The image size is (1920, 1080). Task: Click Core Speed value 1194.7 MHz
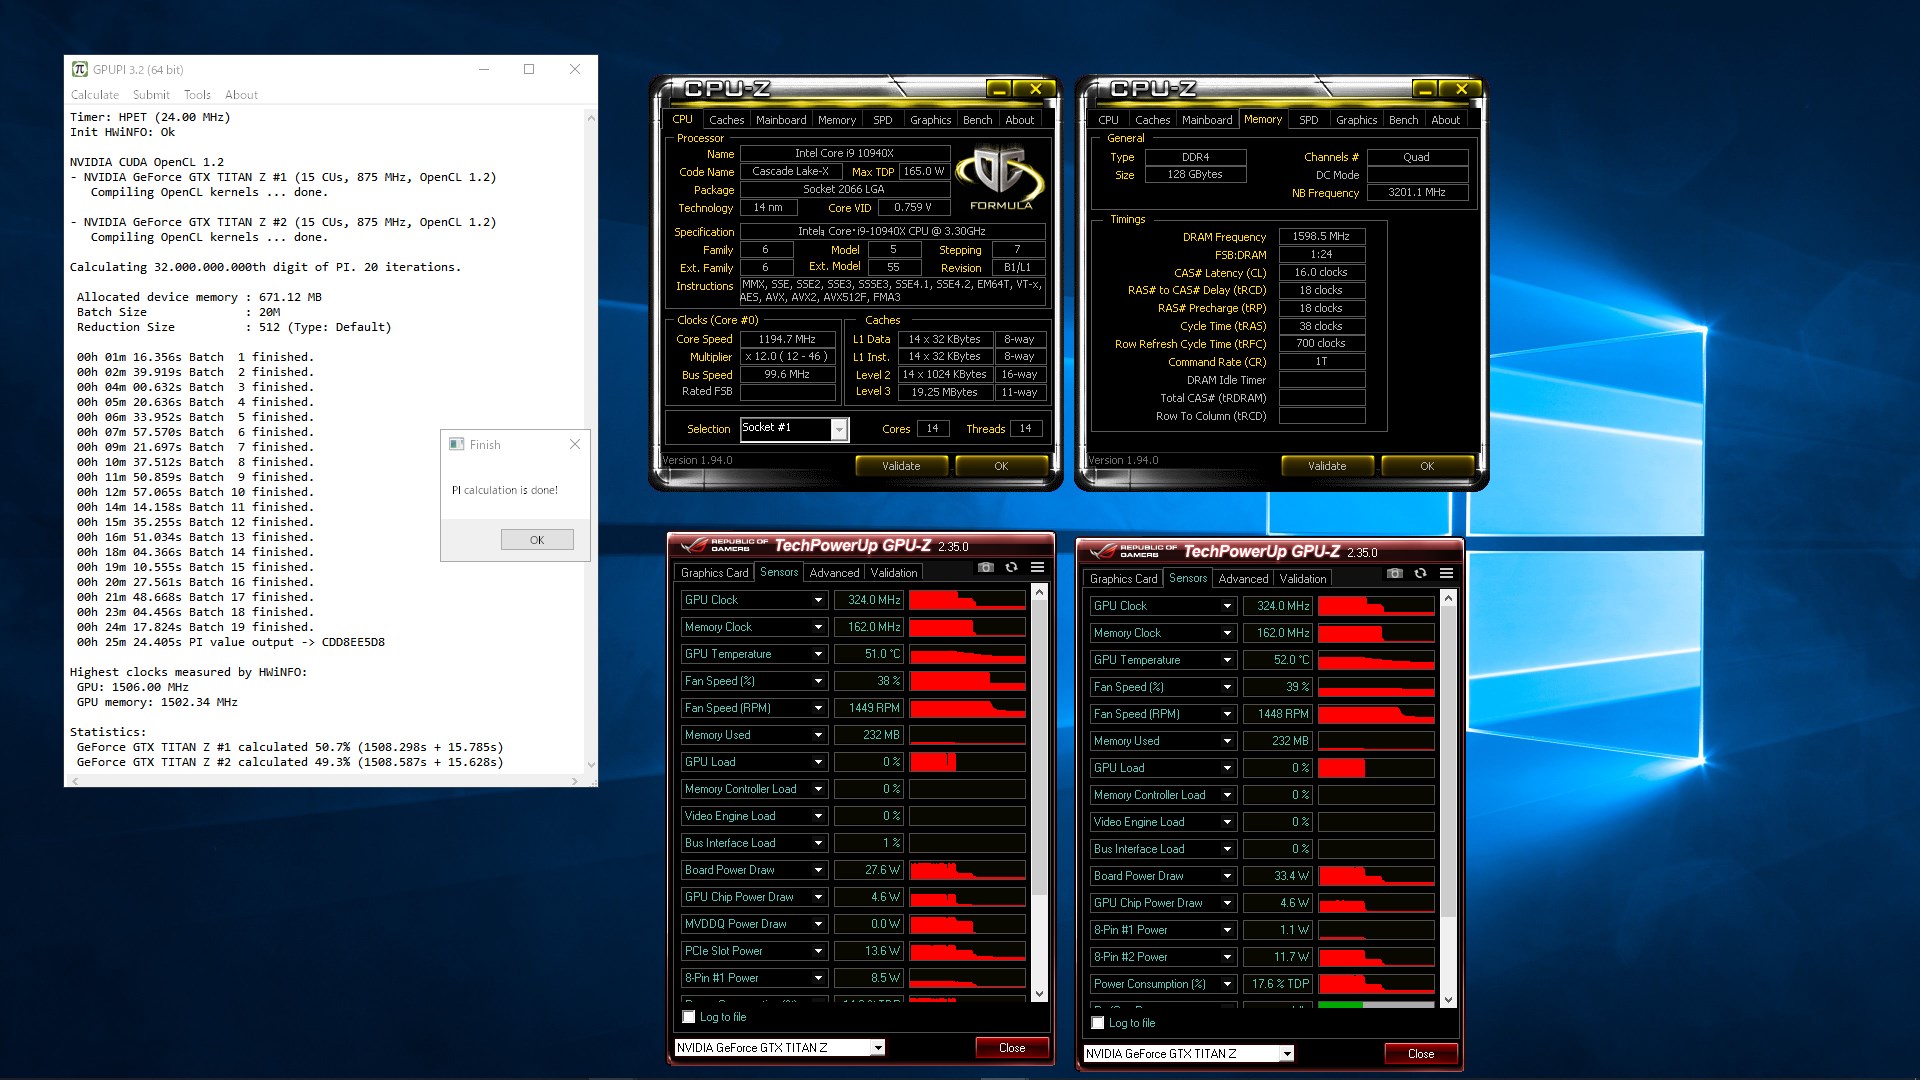[787, 339]
